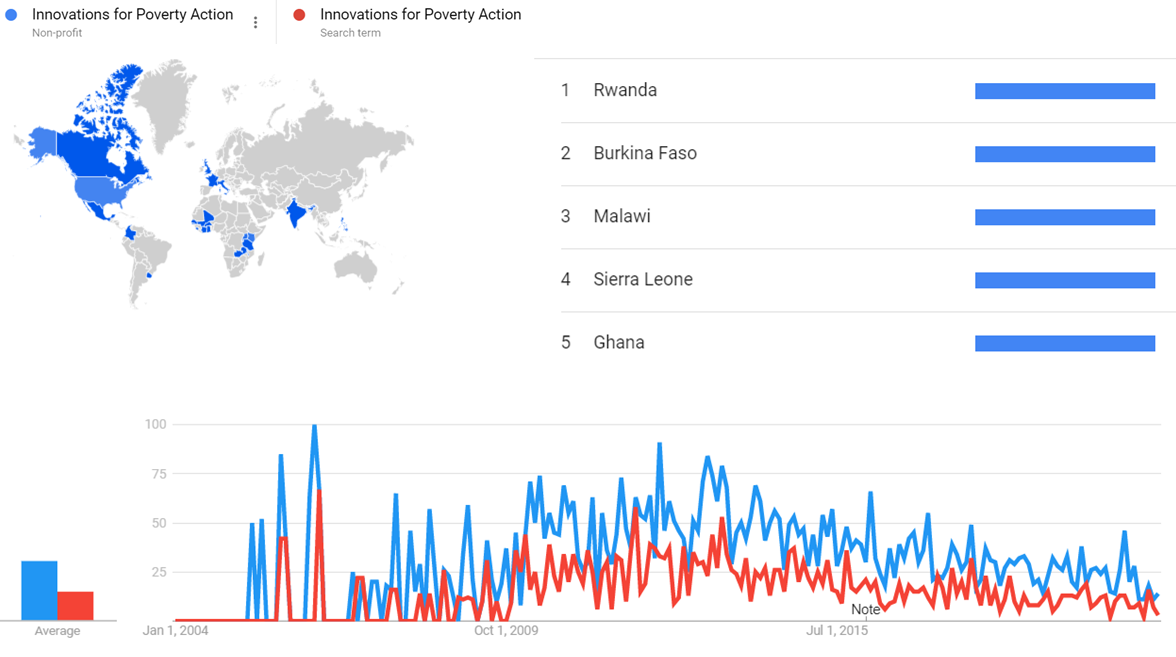1176x657 pixels.
Task: Select the blue Innovations for Poverty Action non-profit term
Action: point(132,15)
